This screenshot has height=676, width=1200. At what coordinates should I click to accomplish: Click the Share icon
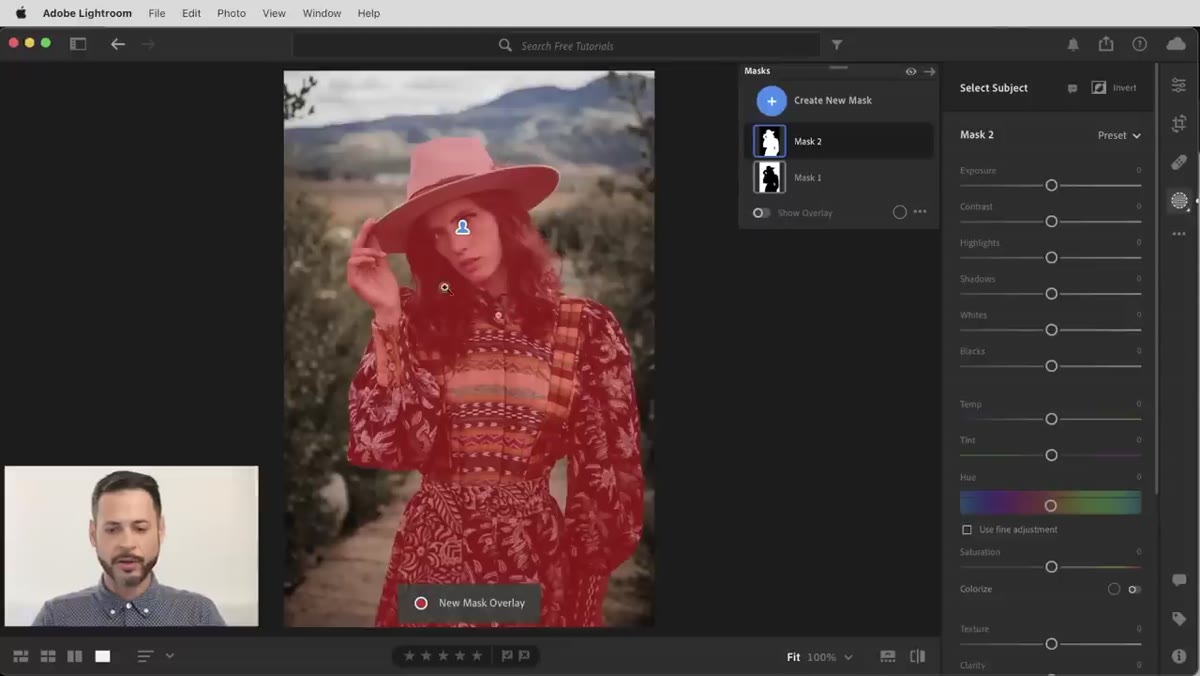tap(1106, 44)
